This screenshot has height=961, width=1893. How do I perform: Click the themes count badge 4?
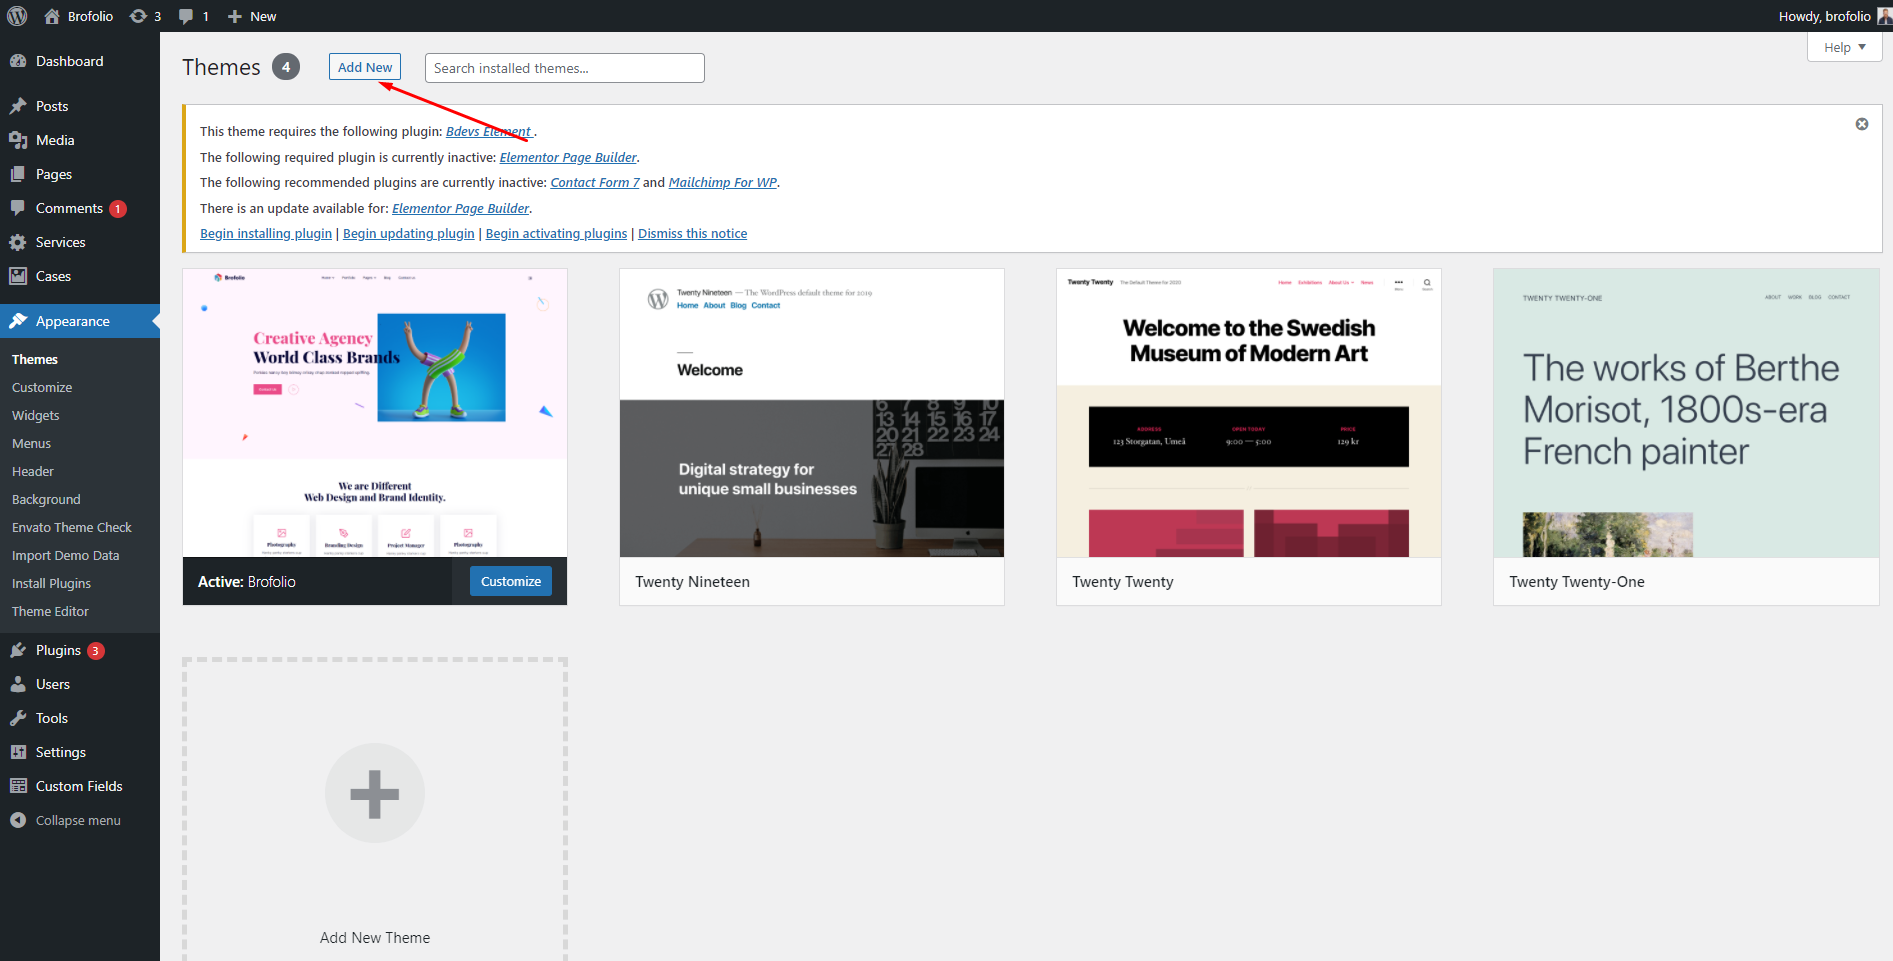[286, 67]
